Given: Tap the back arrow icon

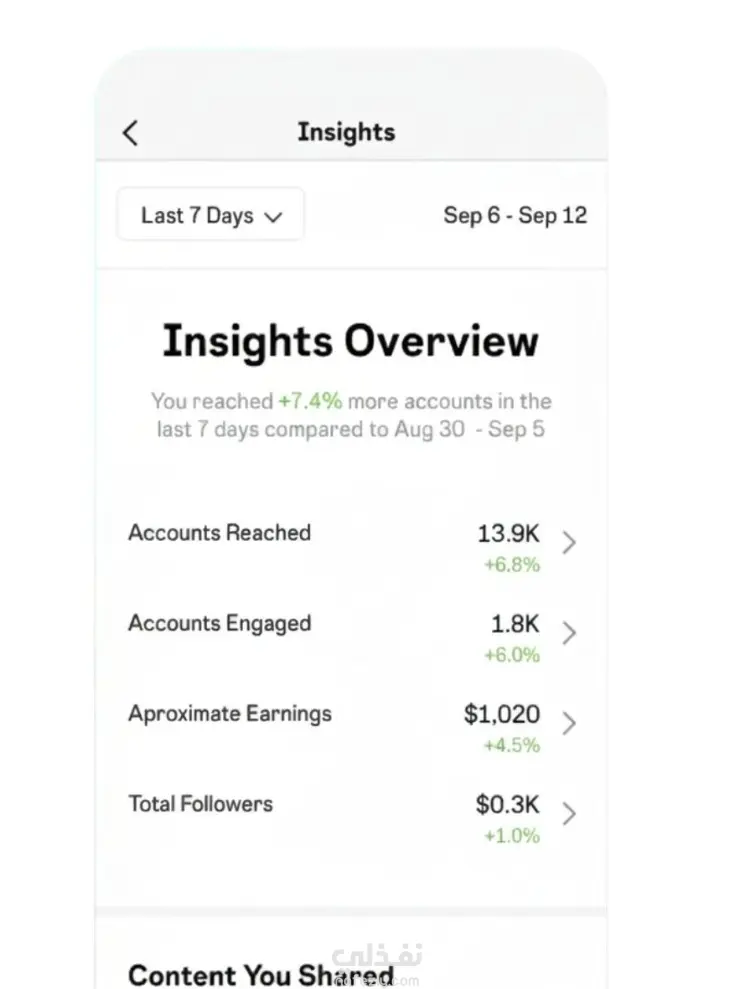Looking at the screenshot, I should [130, 133].
